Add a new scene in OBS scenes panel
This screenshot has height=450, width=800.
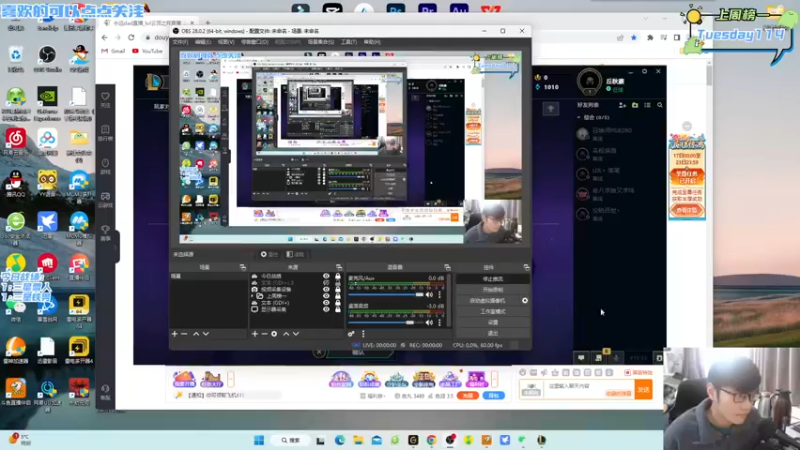coord(174,334)
